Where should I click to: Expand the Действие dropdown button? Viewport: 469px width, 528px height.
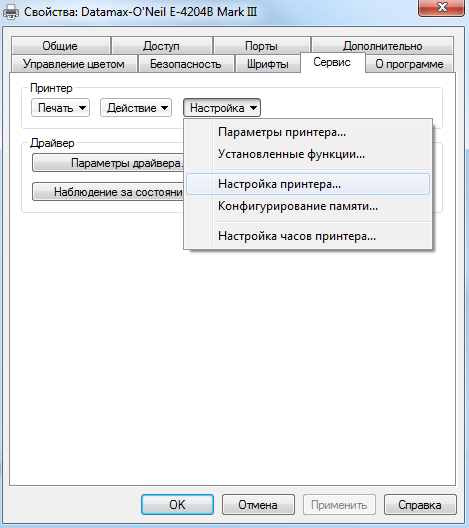[x=136, y=108]
